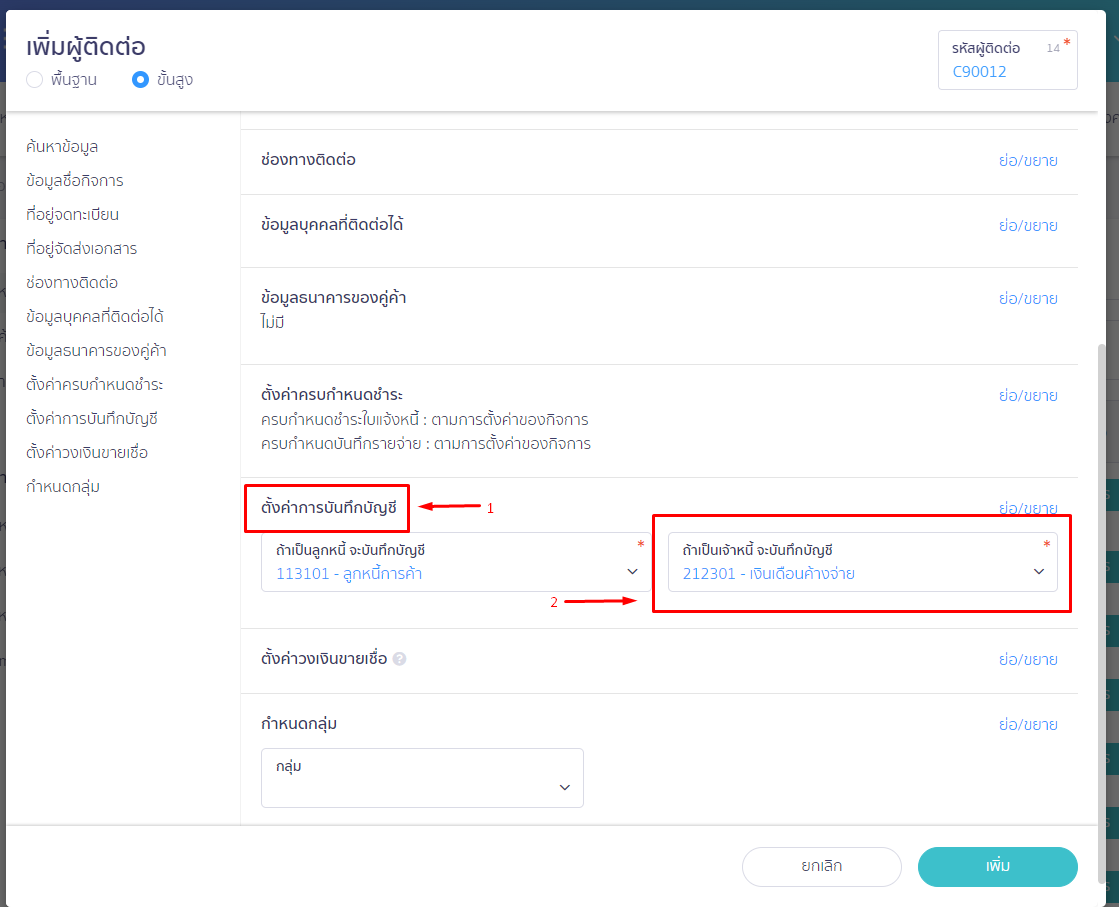This screenshot has width=1119, height=907.
Task: Jump to ที่อยู่จัดส่งเอกสาร section
Action: tap(82, 249)
